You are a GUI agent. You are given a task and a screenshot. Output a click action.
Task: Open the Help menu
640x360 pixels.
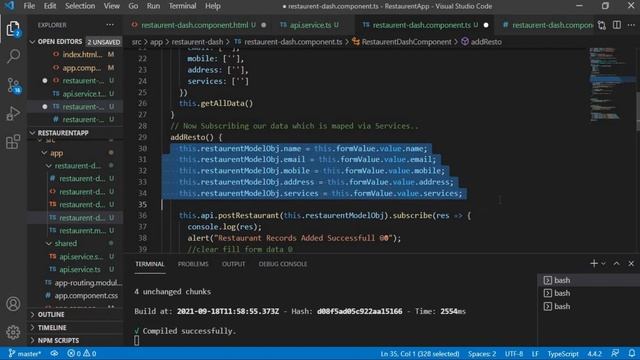pyautogui.click(x=213, y=6)
